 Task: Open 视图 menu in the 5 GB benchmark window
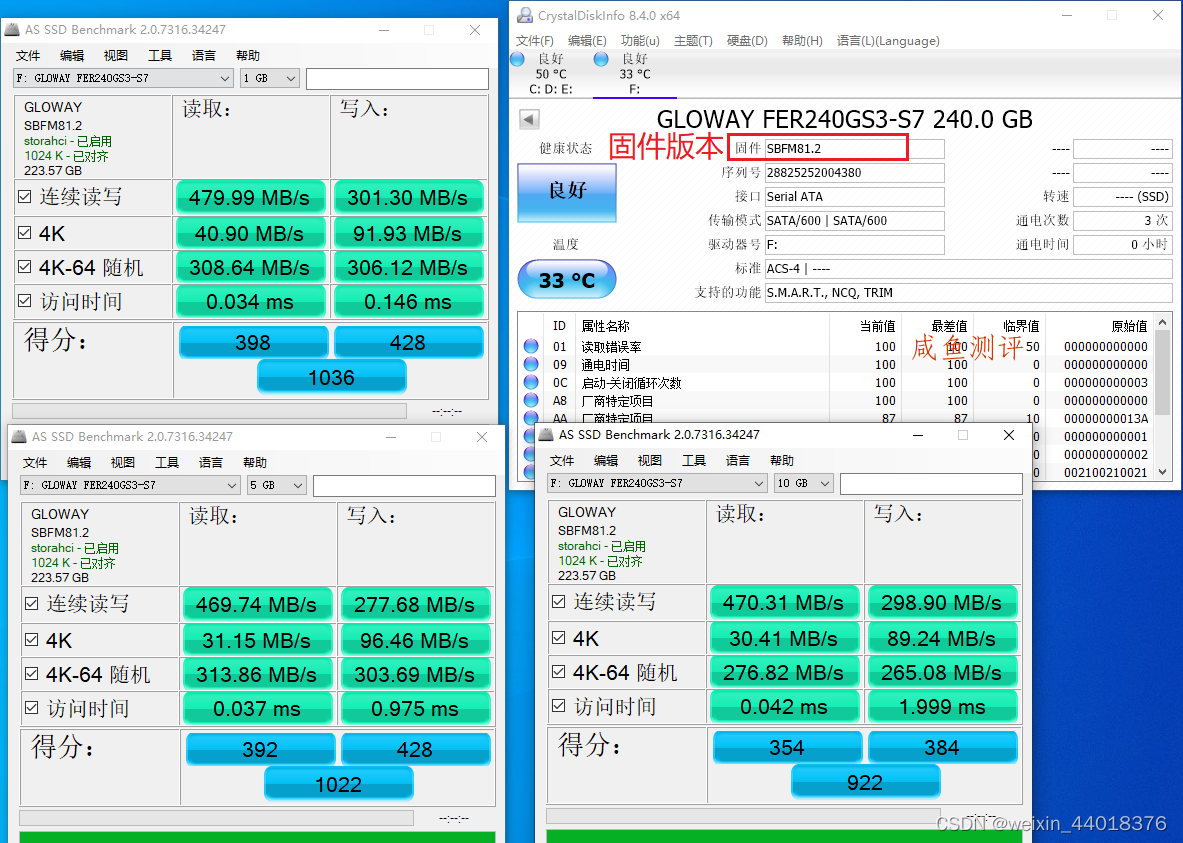click(x=122, y=463)
